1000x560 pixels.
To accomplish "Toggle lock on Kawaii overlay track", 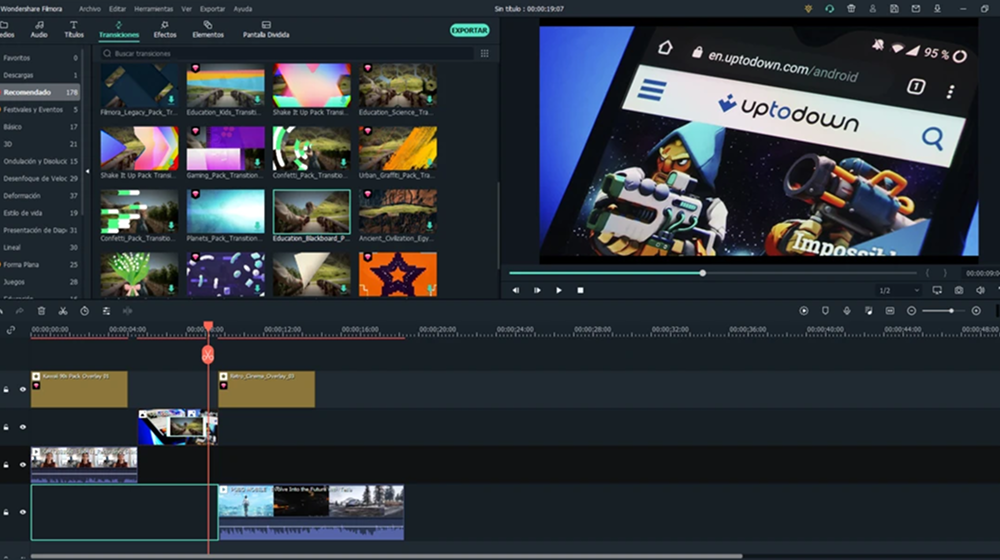I will (6, 389).
